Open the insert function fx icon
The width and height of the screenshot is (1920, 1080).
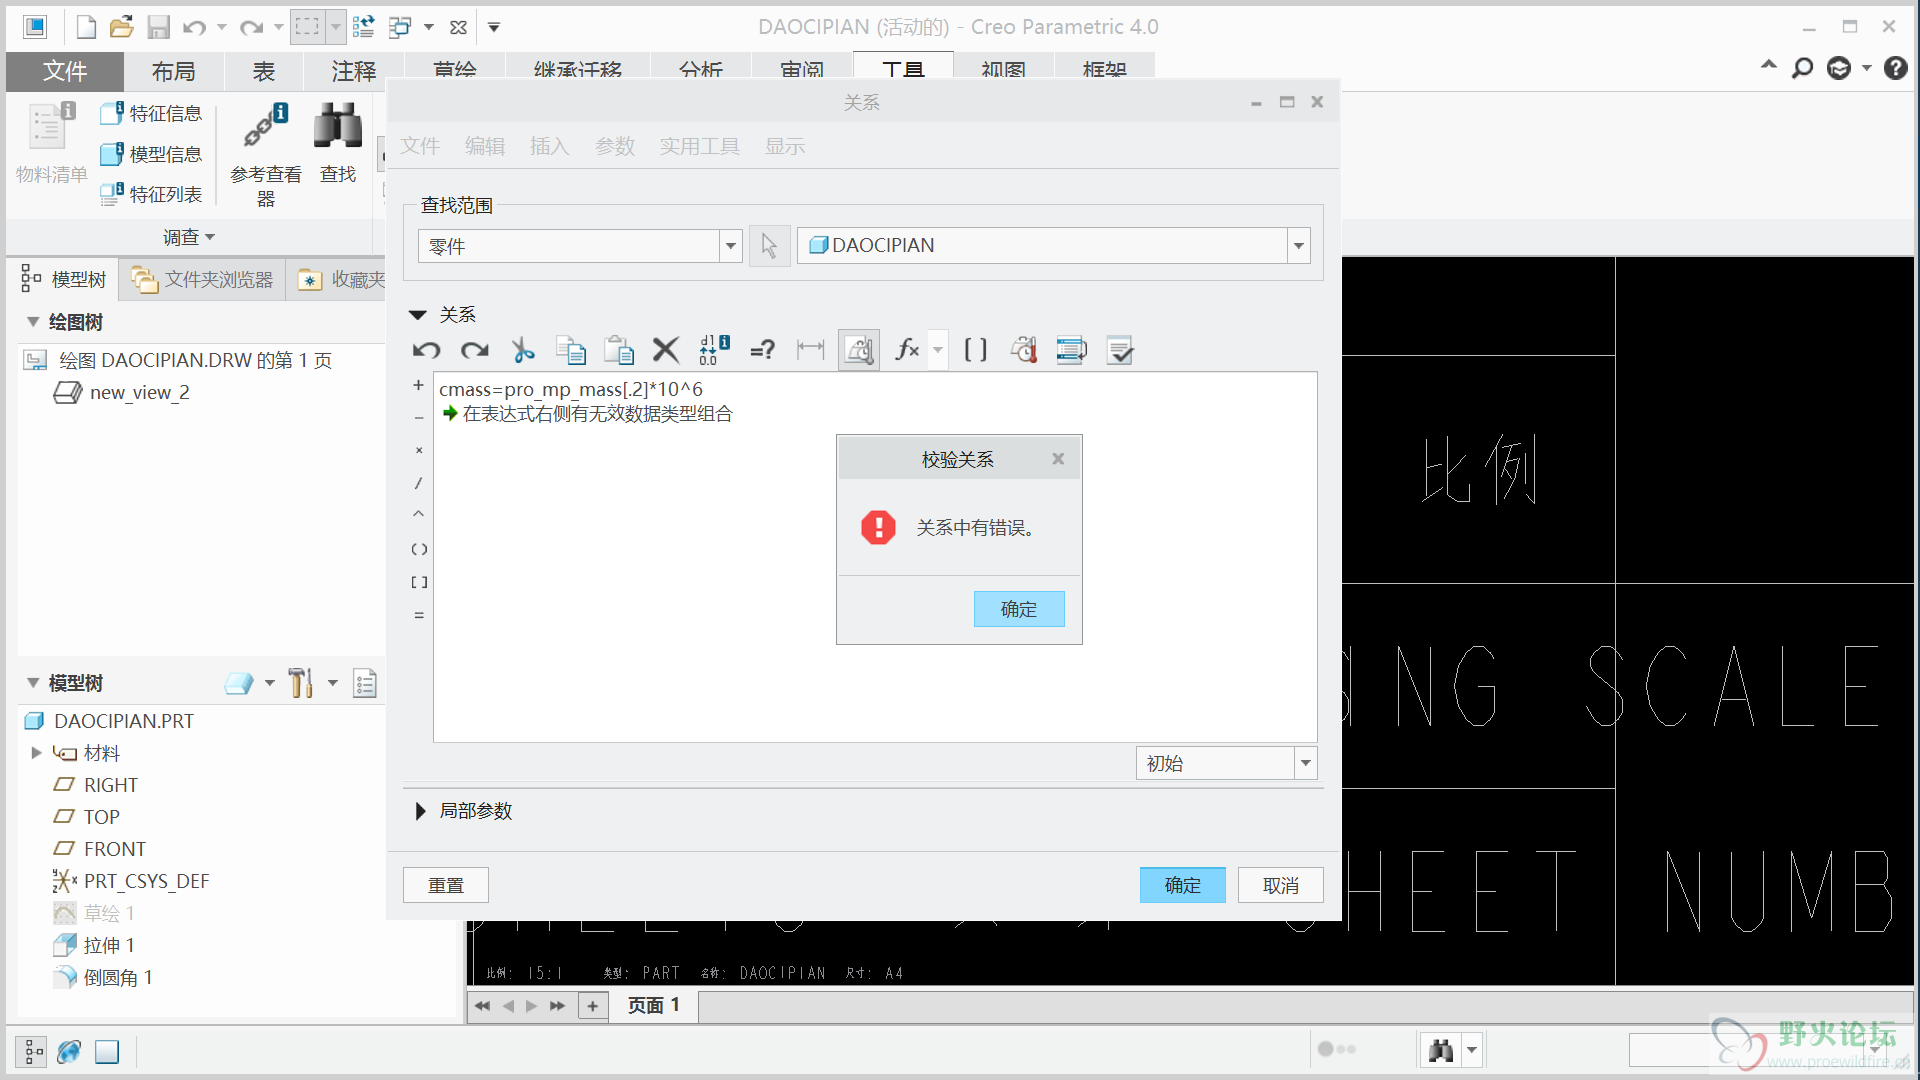[908, 350]
